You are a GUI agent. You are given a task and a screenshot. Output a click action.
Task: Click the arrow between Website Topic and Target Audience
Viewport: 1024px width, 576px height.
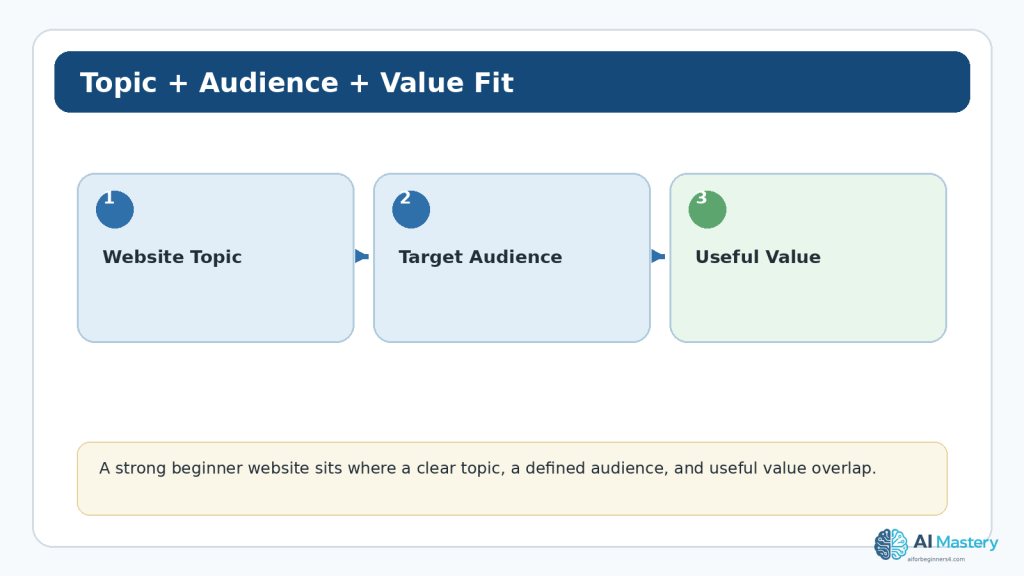[x=362, y=256]
